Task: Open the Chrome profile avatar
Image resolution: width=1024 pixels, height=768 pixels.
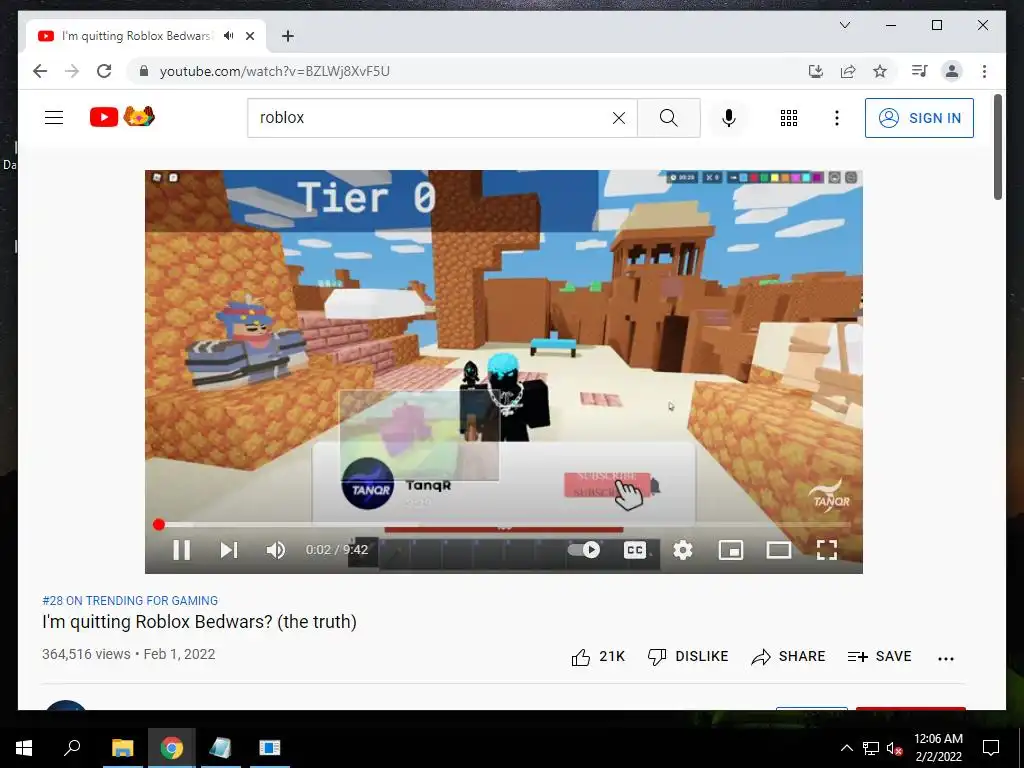Action: [952, 71]
